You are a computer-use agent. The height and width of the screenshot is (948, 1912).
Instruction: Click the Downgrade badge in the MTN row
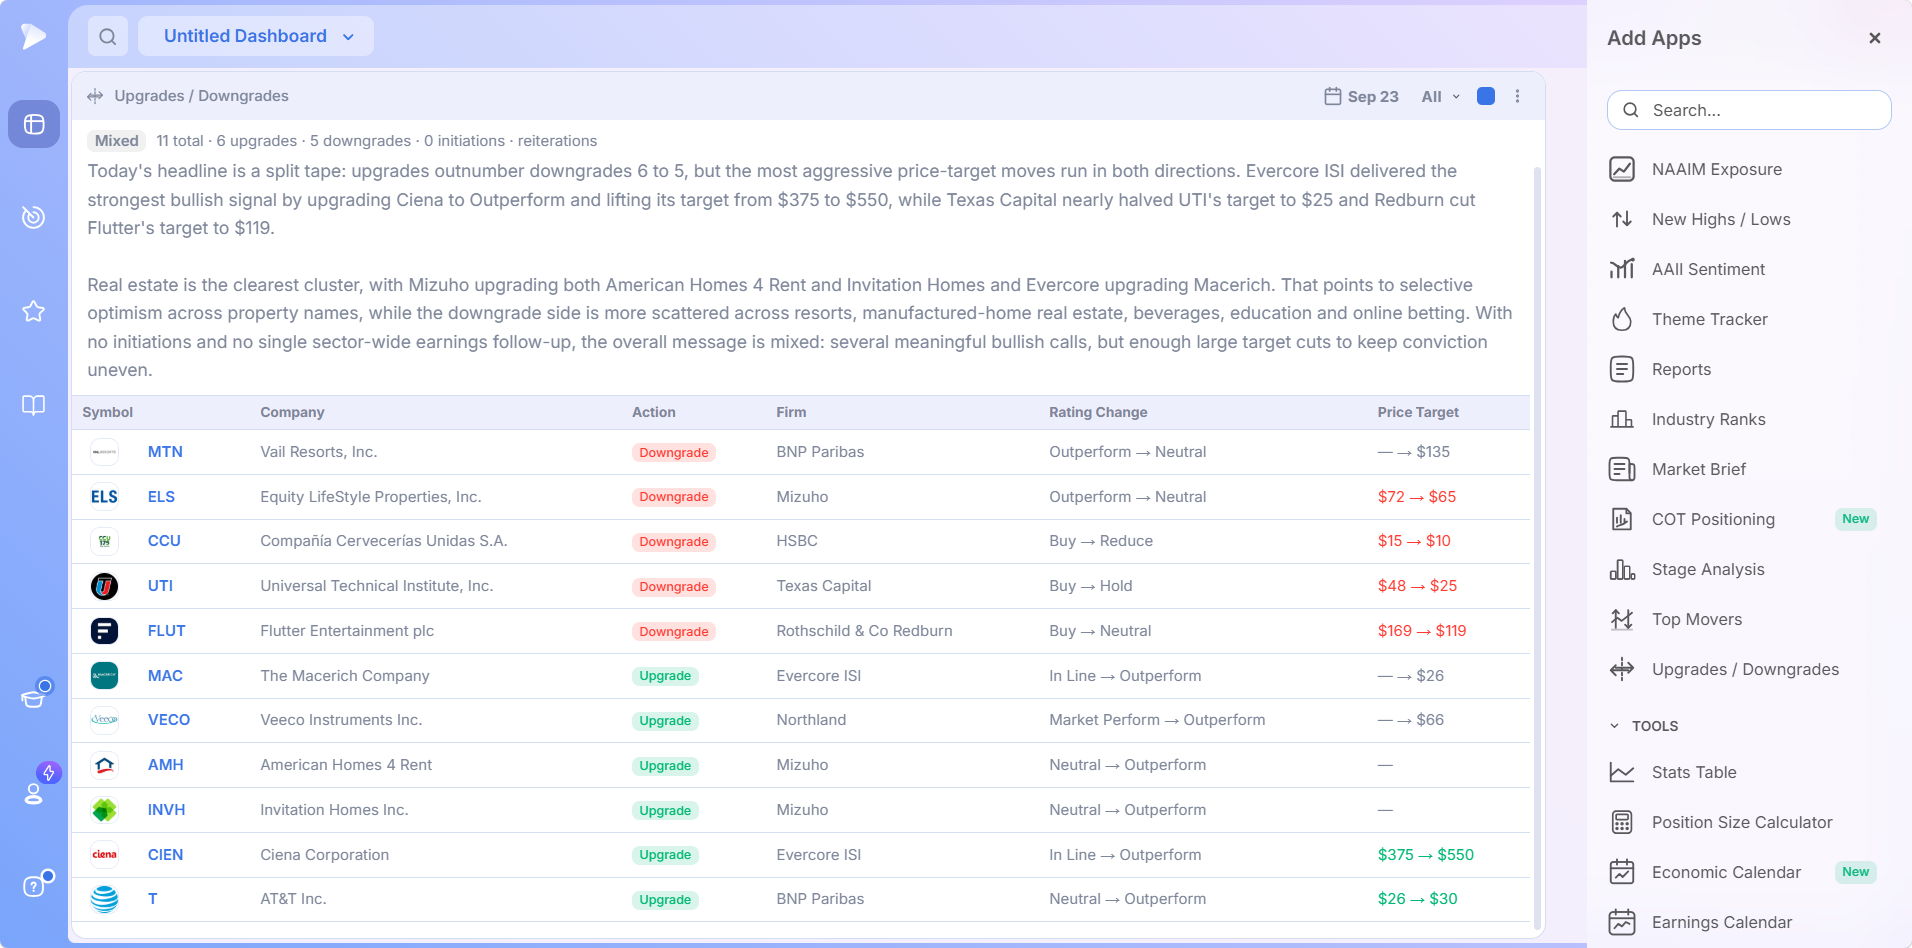[x=673, y=453]
